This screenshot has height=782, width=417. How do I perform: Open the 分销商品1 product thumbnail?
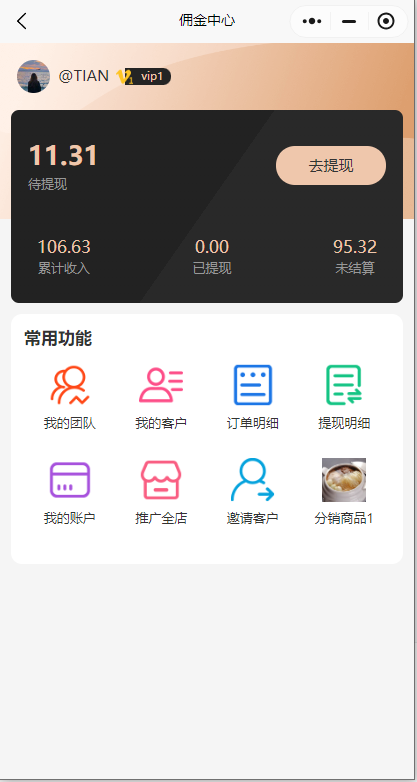click(344, 480)
